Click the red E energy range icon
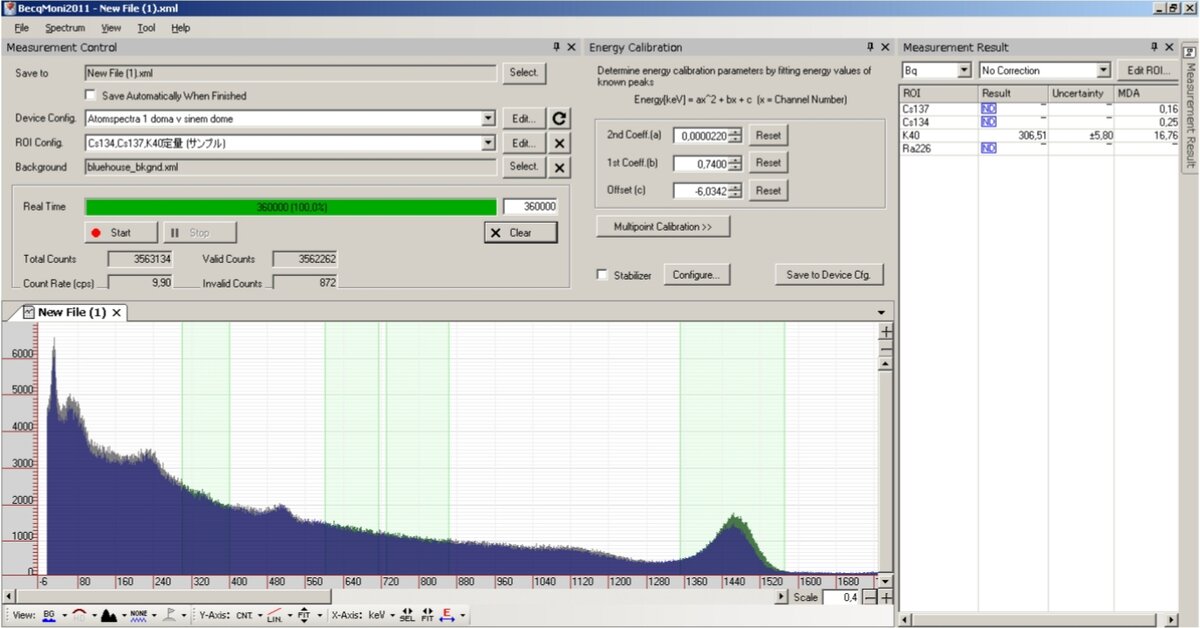The height and width of the screenshot is (628, 1200). (x=446, y=615)
